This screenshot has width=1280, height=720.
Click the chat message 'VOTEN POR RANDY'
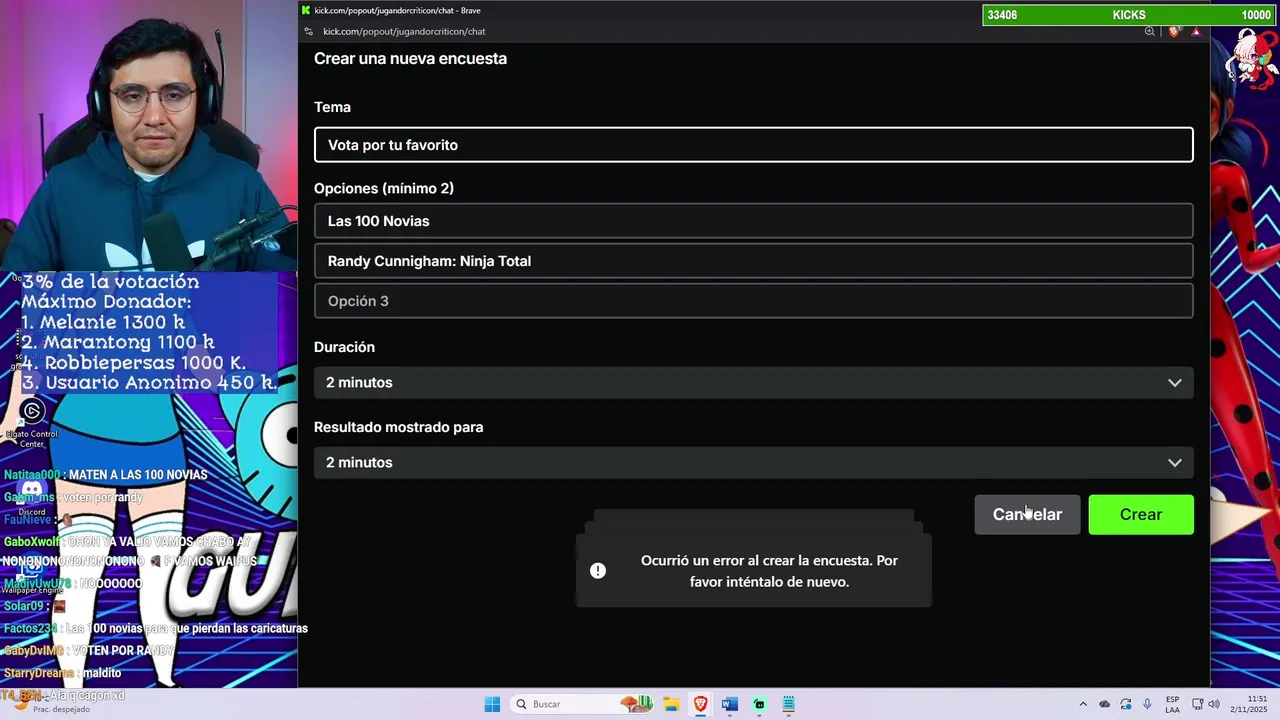point(124,650)
